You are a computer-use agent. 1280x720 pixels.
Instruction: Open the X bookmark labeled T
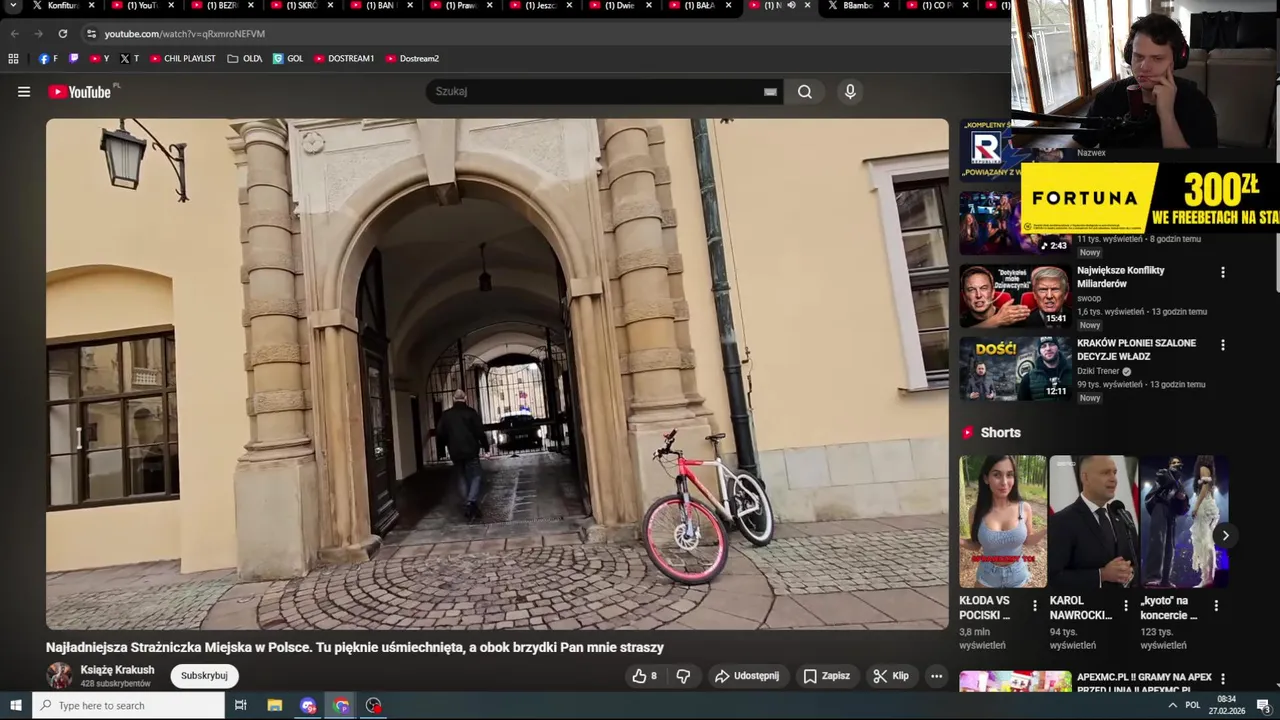coord(130,59)
